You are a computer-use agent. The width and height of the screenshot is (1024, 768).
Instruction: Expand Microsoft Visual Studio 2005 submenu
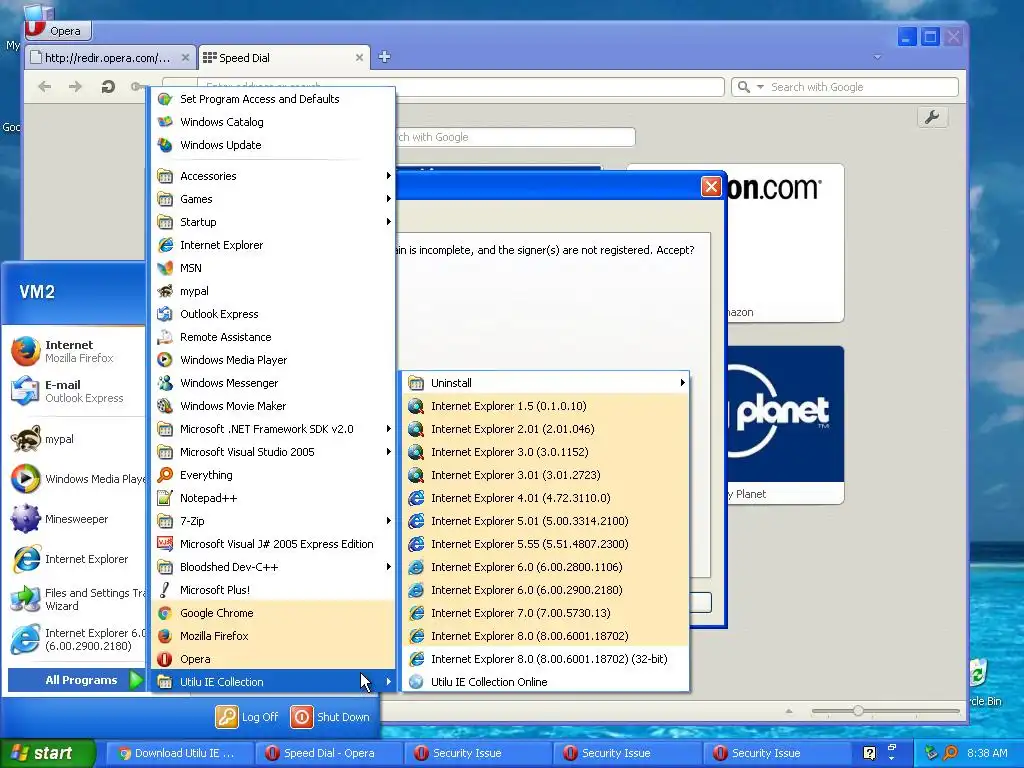pos(274,452)
